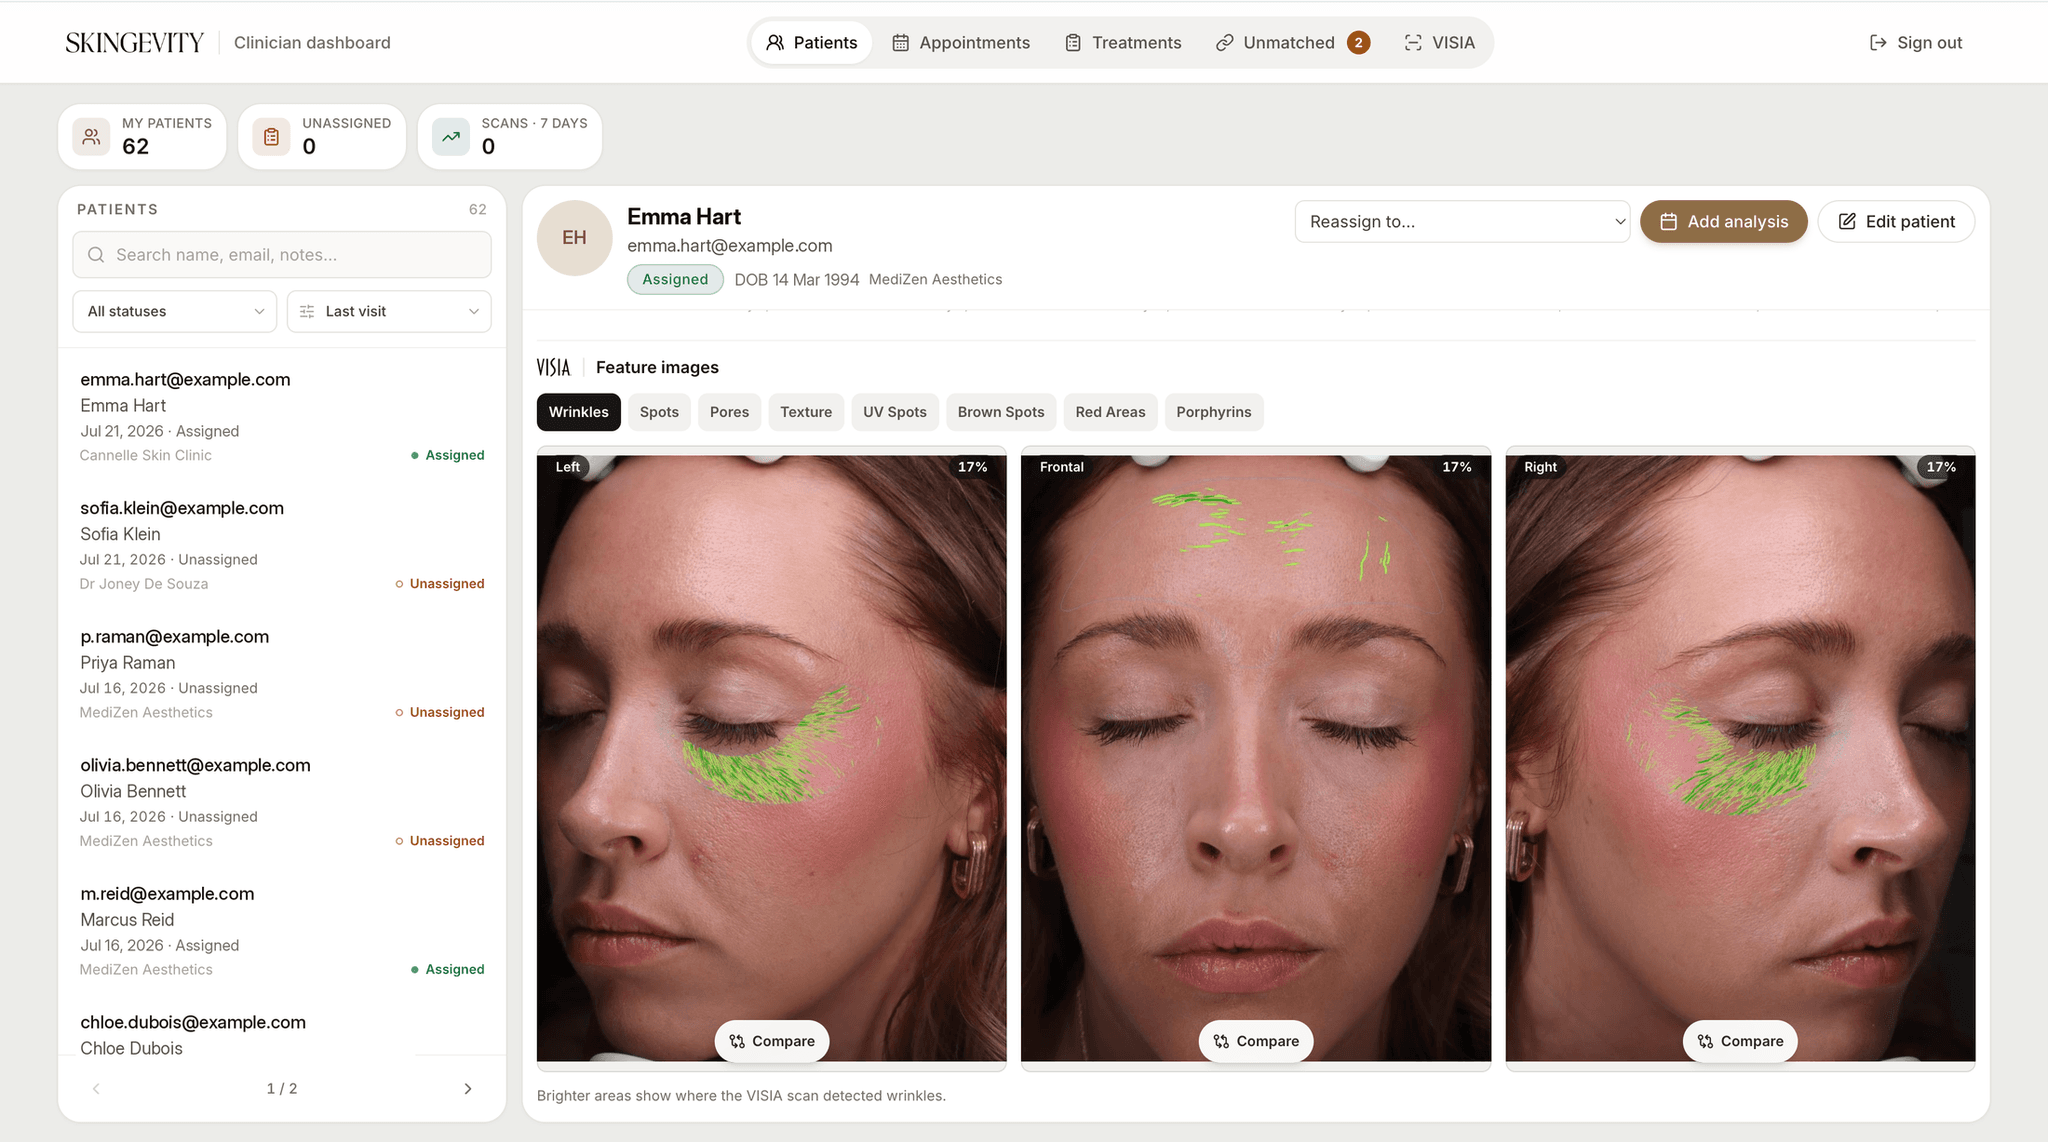Click the Add analysis button

(1723, 221)
